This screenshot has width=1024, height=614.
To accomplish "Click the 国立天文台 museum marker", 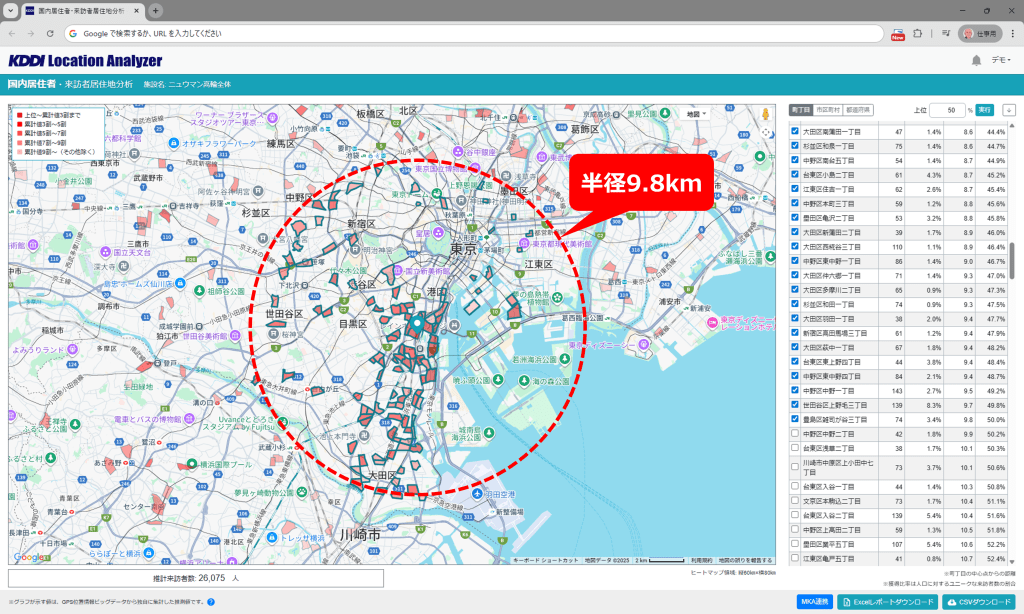I will coord(106,252).
